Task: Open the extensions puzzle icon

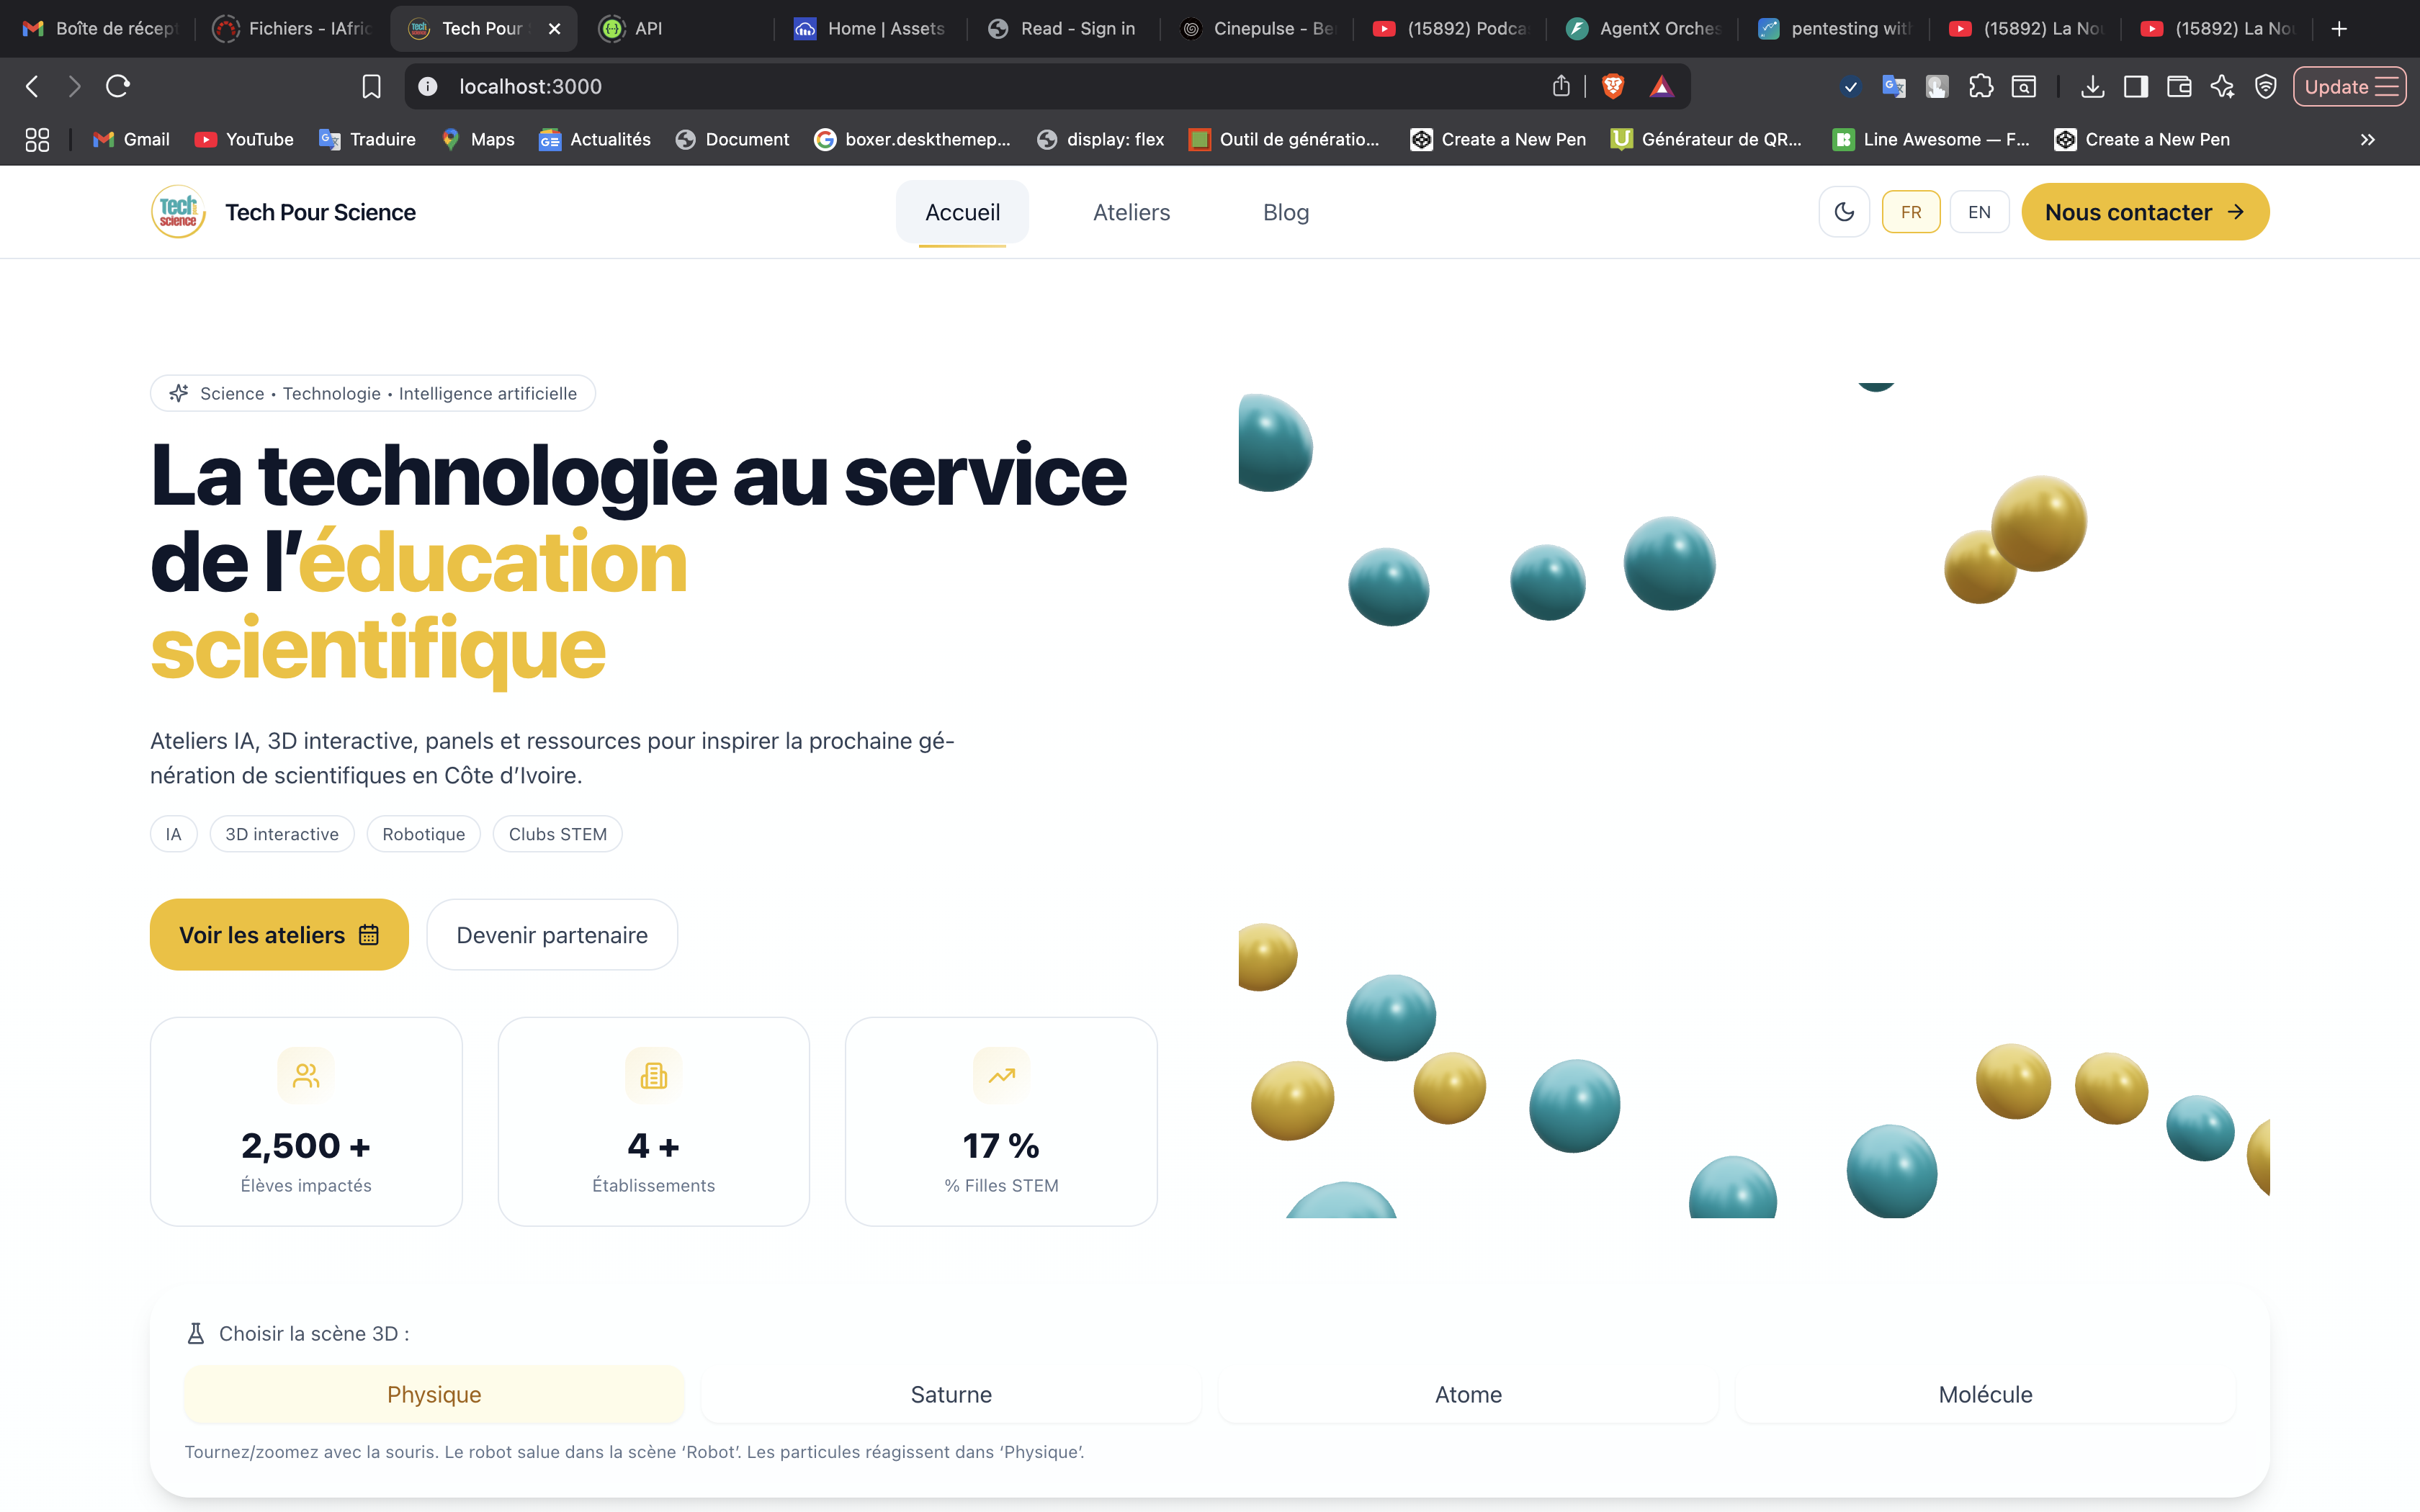Action: point(1980,86)
